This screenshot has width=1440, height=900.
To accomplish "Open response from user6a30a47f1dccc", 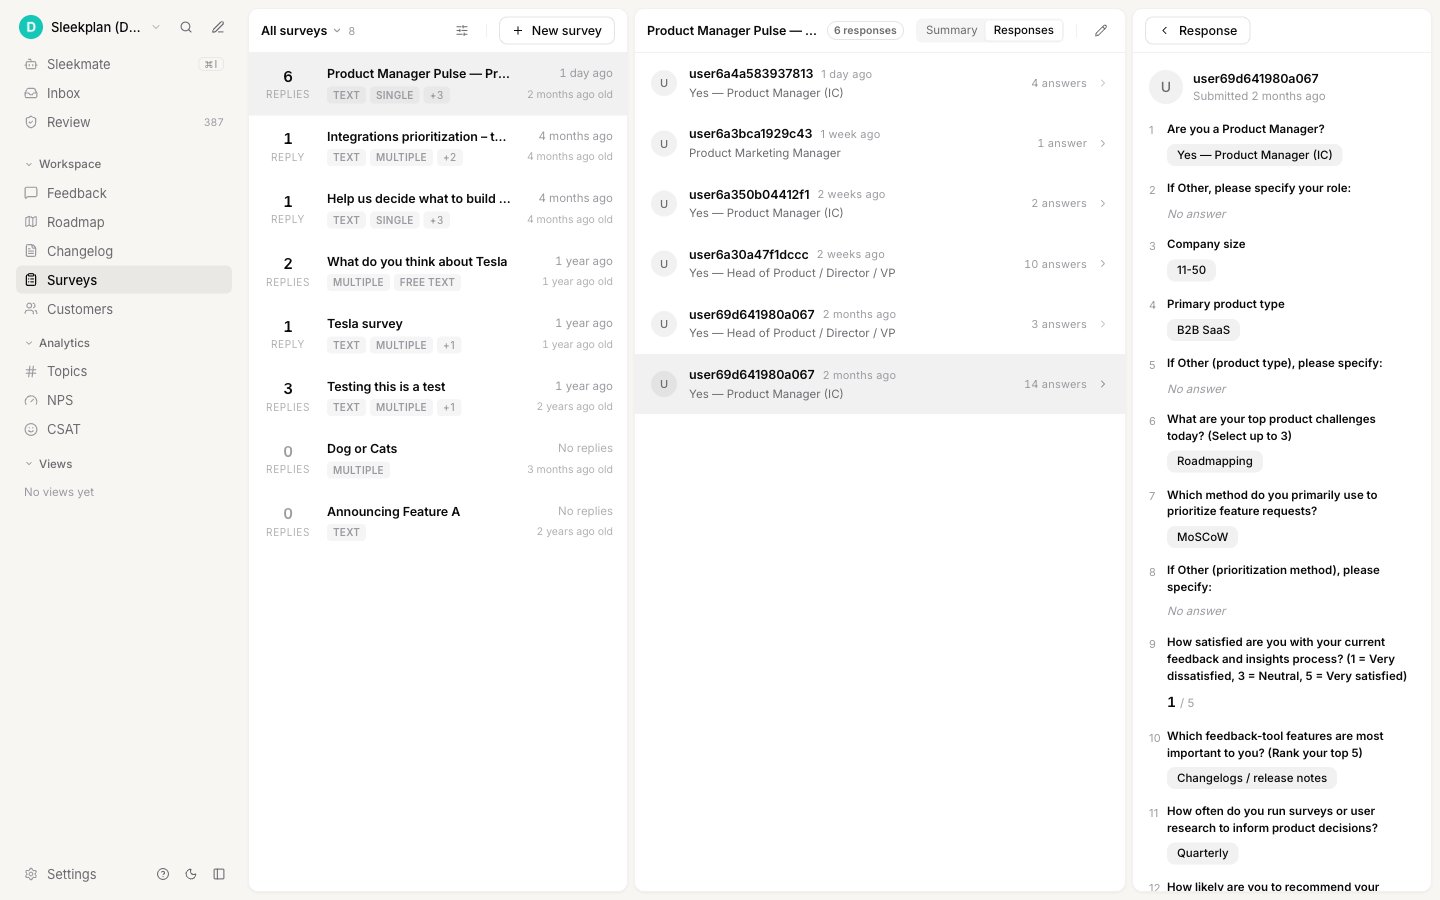I will coord(880,263).
